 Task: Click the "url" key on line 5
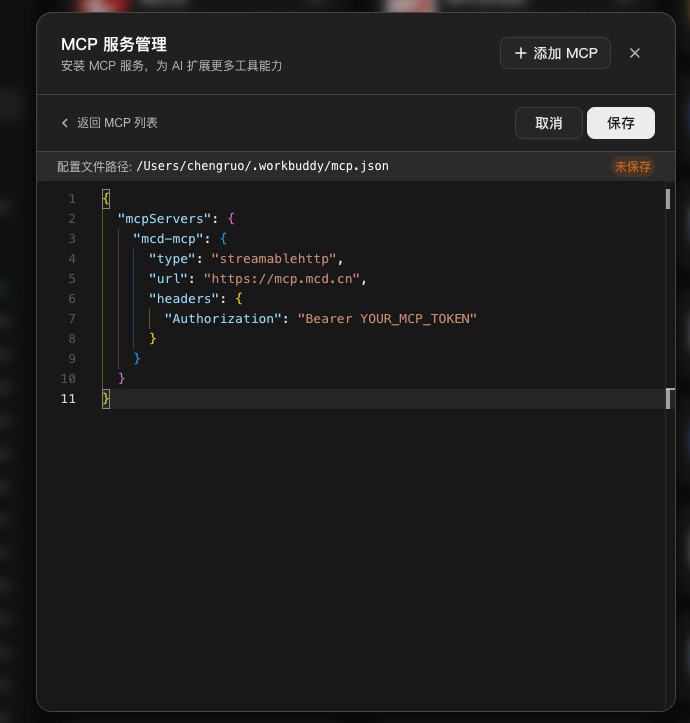pyautogui.click(x=168, y=279)
